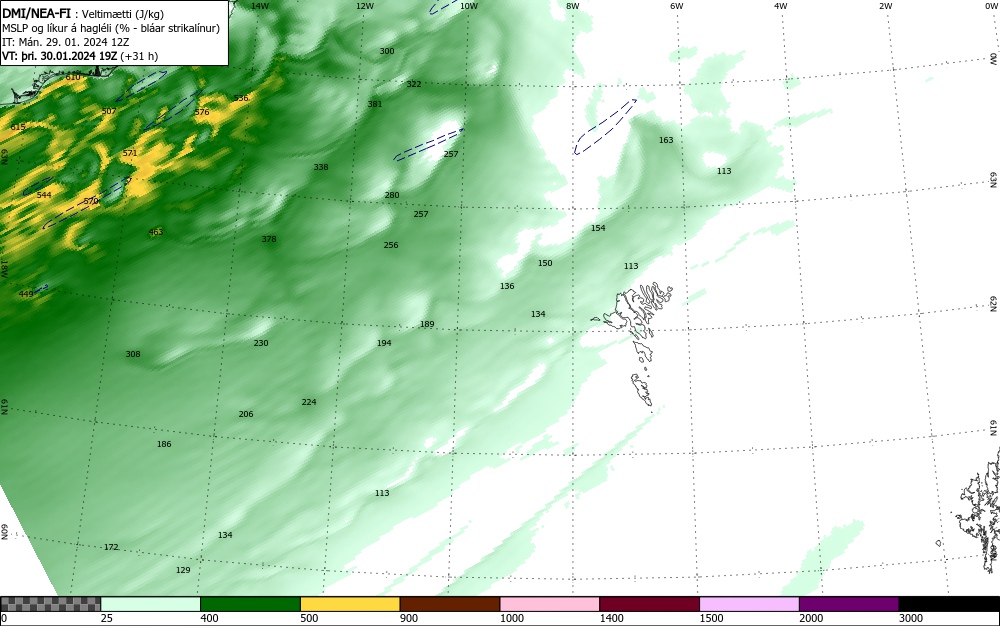Click the '2W' longitude label
The image size is (1000, 626).
885,6
